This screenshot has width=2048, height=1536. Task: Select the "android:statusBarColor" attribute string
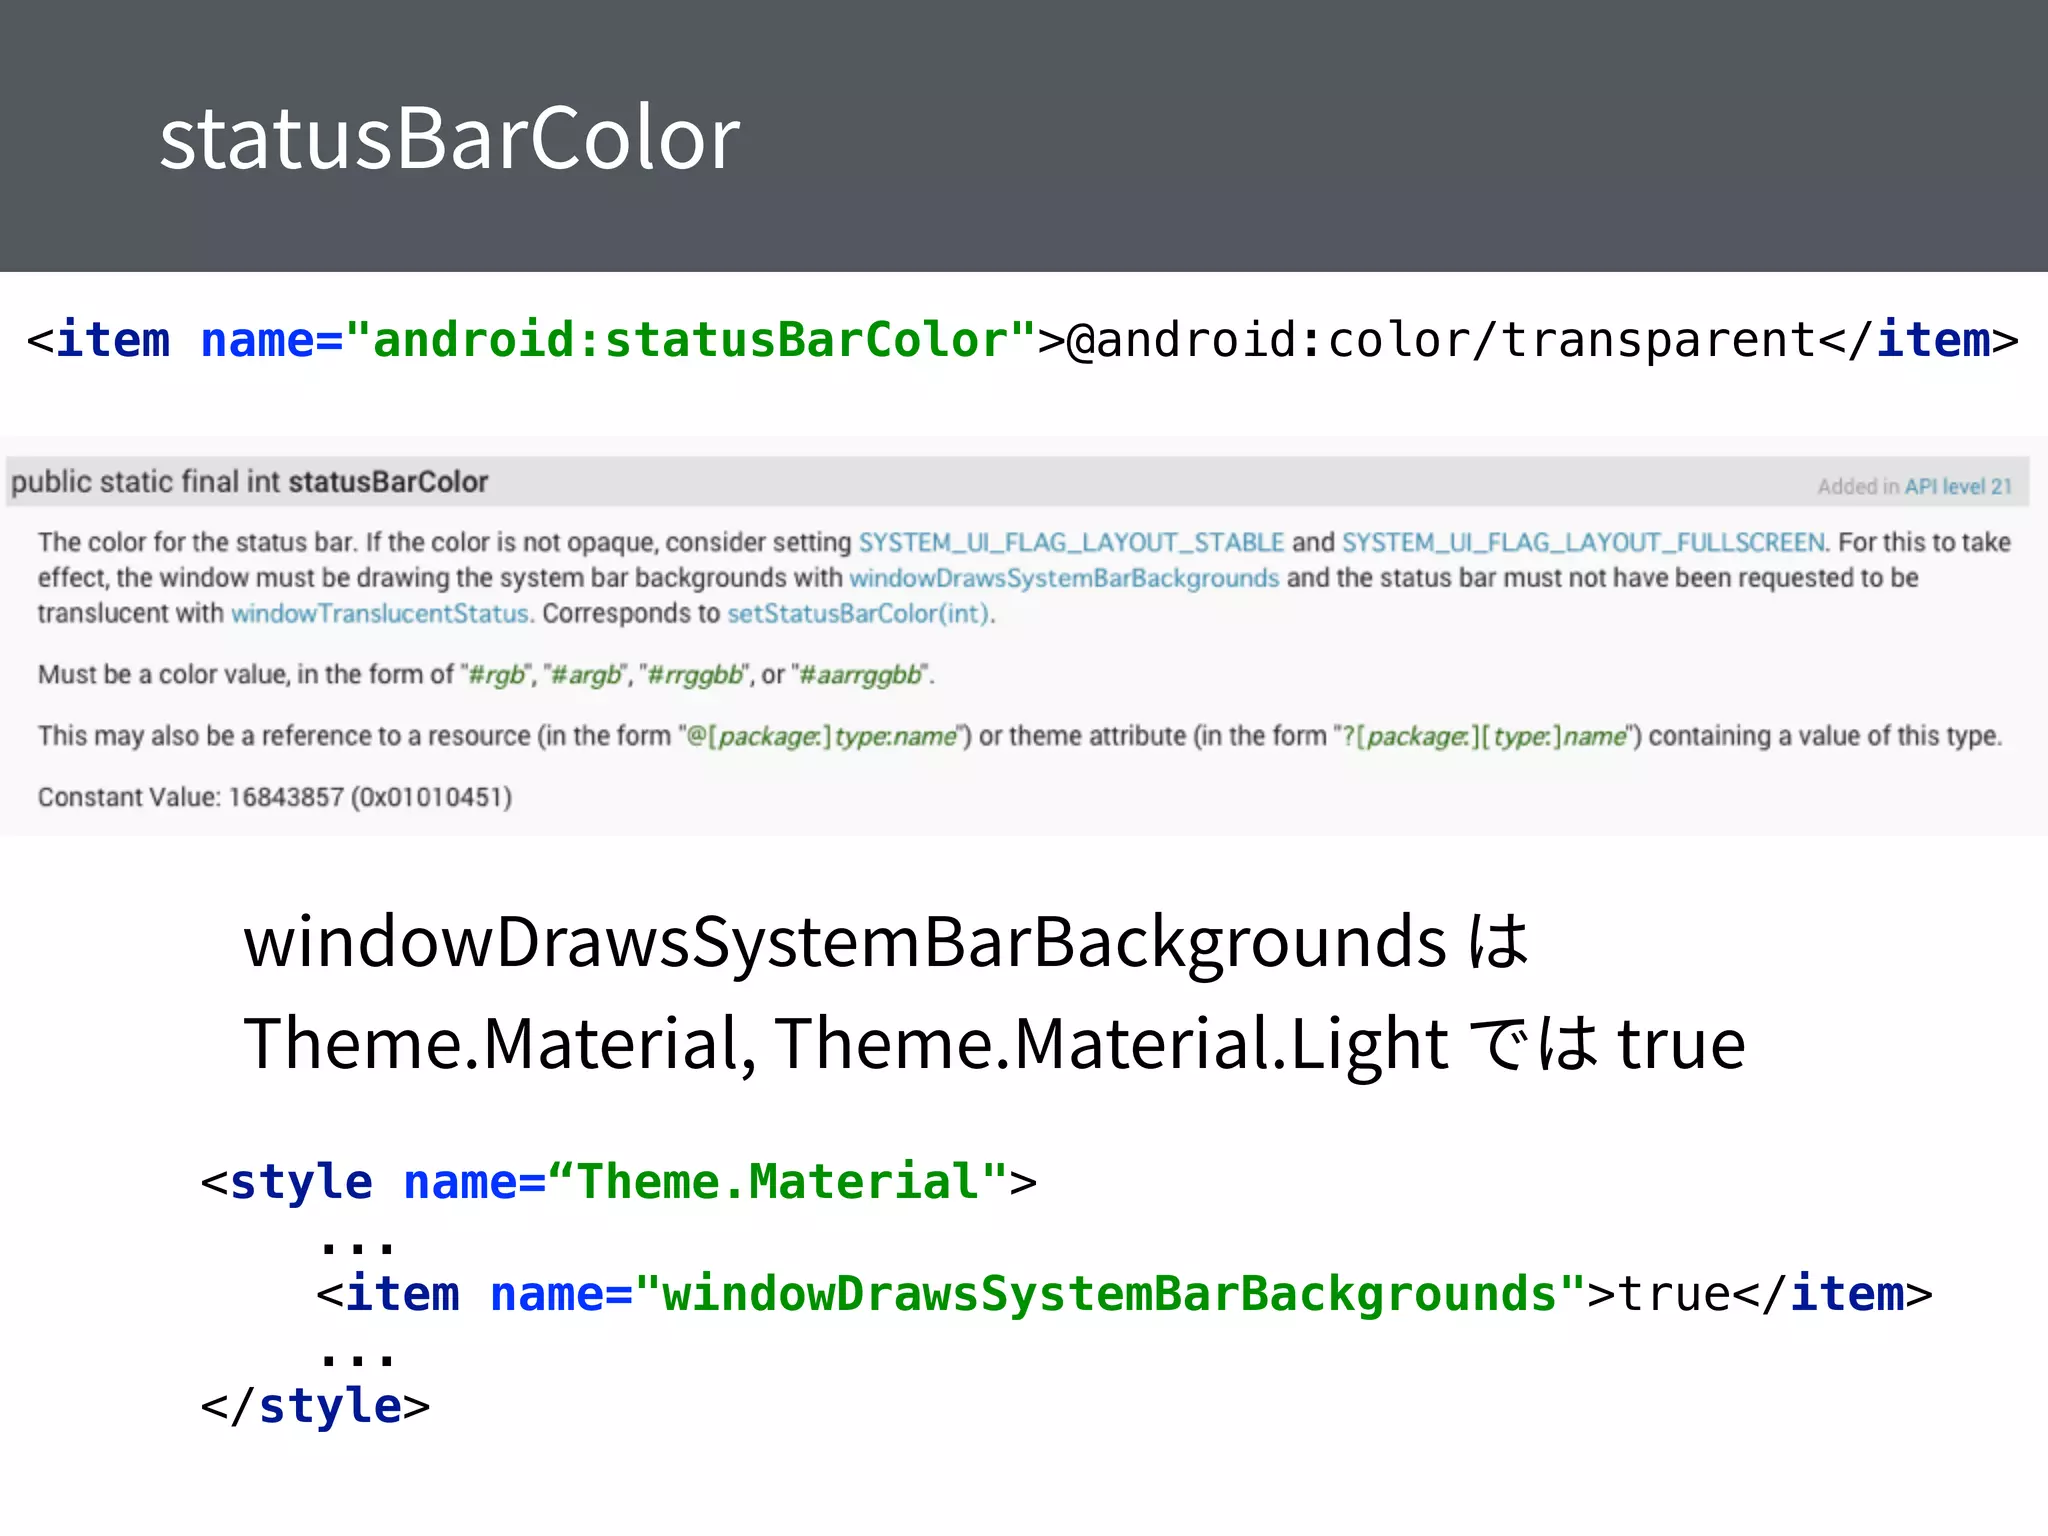(690, 340)
